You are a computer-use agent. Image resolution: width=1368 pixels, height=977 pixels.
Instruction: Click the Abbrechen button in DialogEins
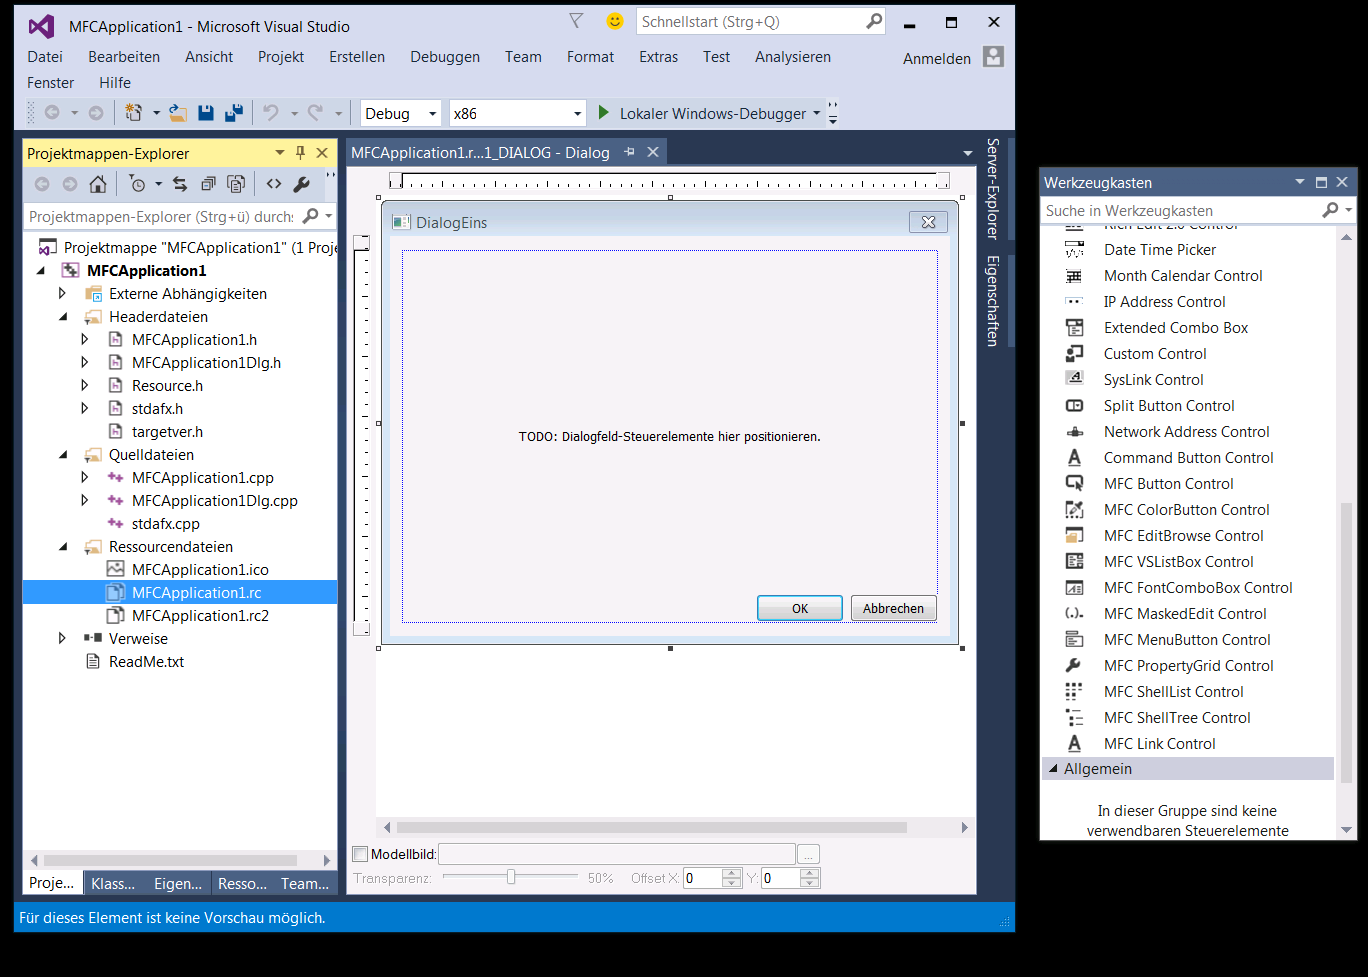(894, 608)
